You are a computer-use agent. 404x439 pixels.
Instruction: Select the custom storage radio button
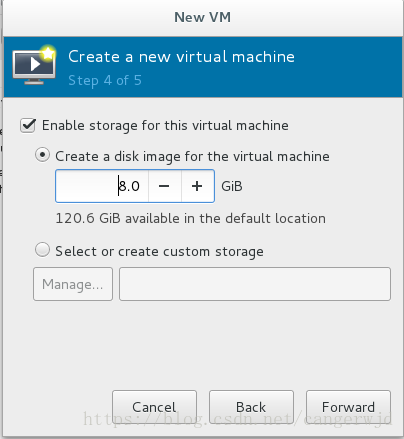pos(42,250)
